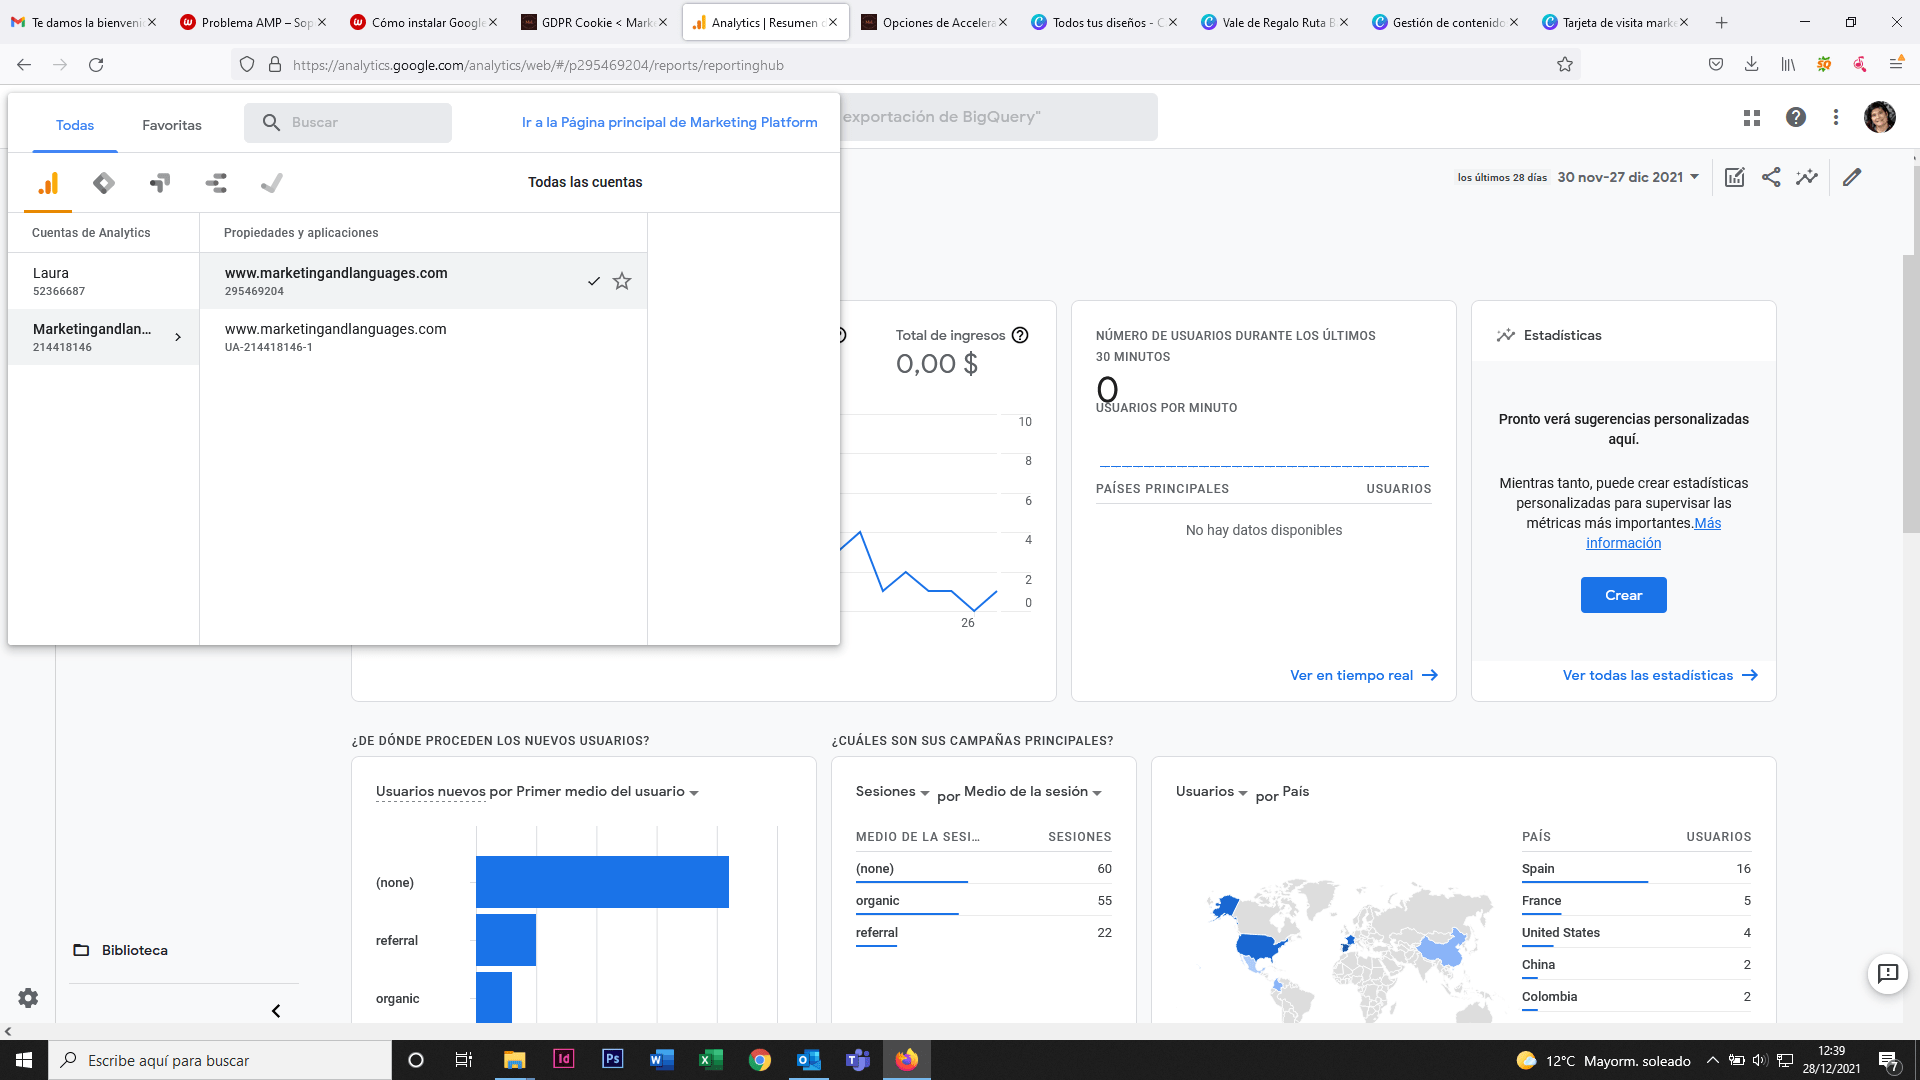This screenshot has height=1080, width=1920.
Task: Open Usuarios nuevos por Primer medio dropdown
Action: click(537, 791)
